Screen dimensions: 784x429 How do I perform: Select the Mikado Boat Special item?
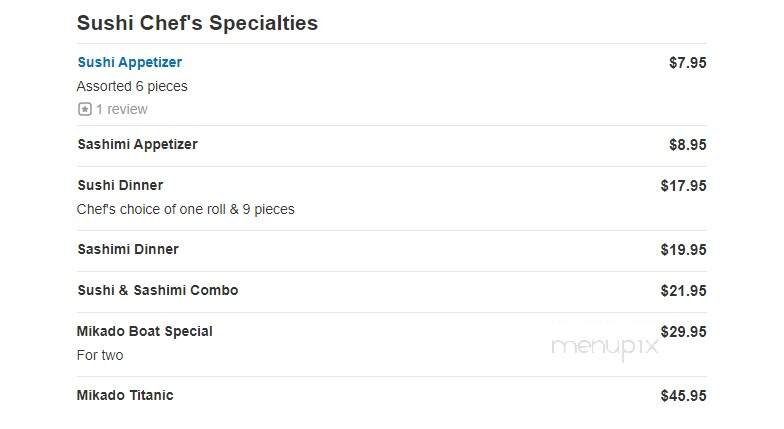point(144,331)
